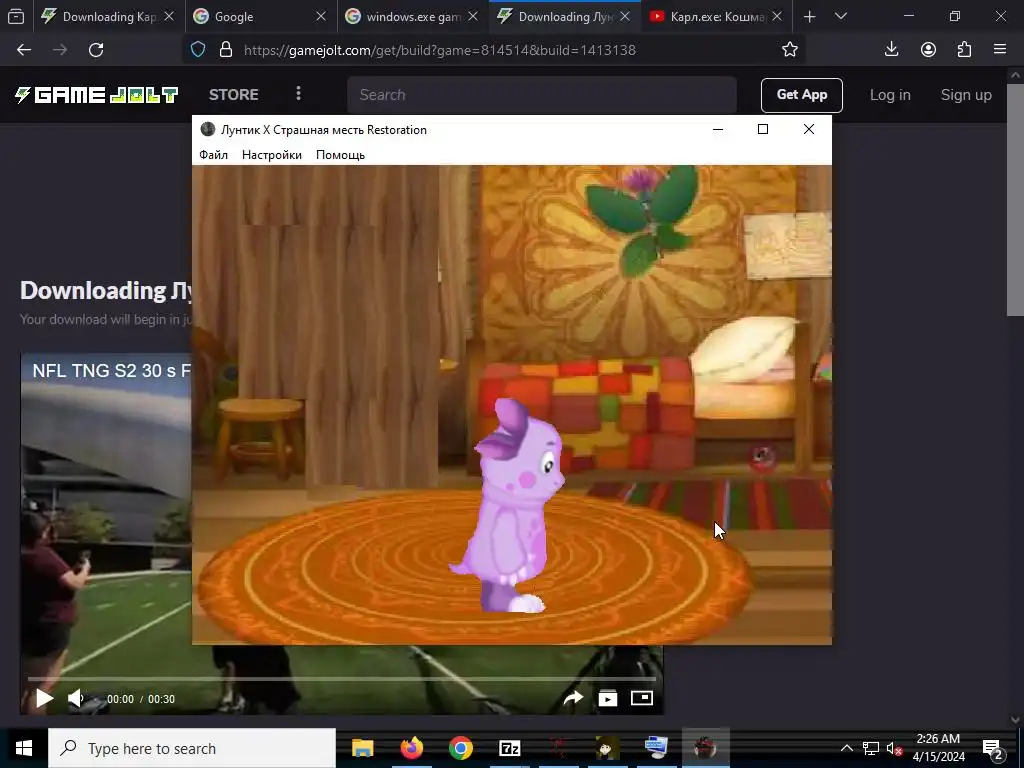Viewport: 1024px width, 768px height.
Task: Reload the current page
Action: pos(96,50)
